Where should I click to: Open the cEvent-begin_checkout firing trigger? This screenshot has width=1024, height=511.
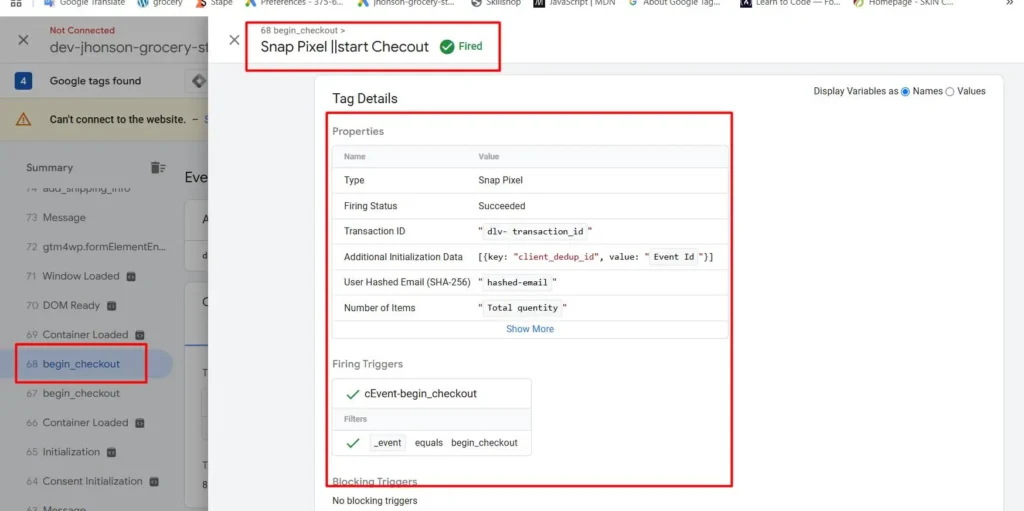421,394
